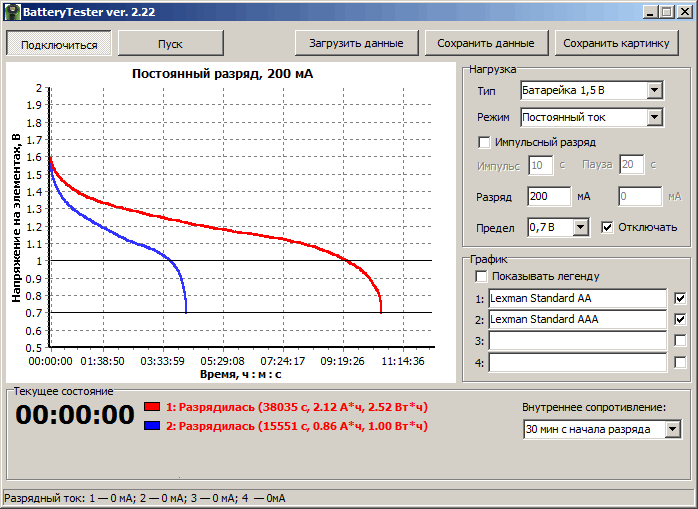Image resolution: width=698 pixels, height=509 pixels.
Task: Click the time axis label 11:14:36
Action: (403, 361)
